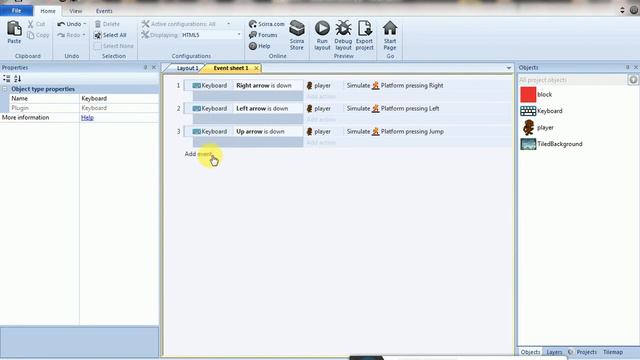Open Active configurations dropdown
The height and width of the screenshot is (360, 640).
click(229, 24)
